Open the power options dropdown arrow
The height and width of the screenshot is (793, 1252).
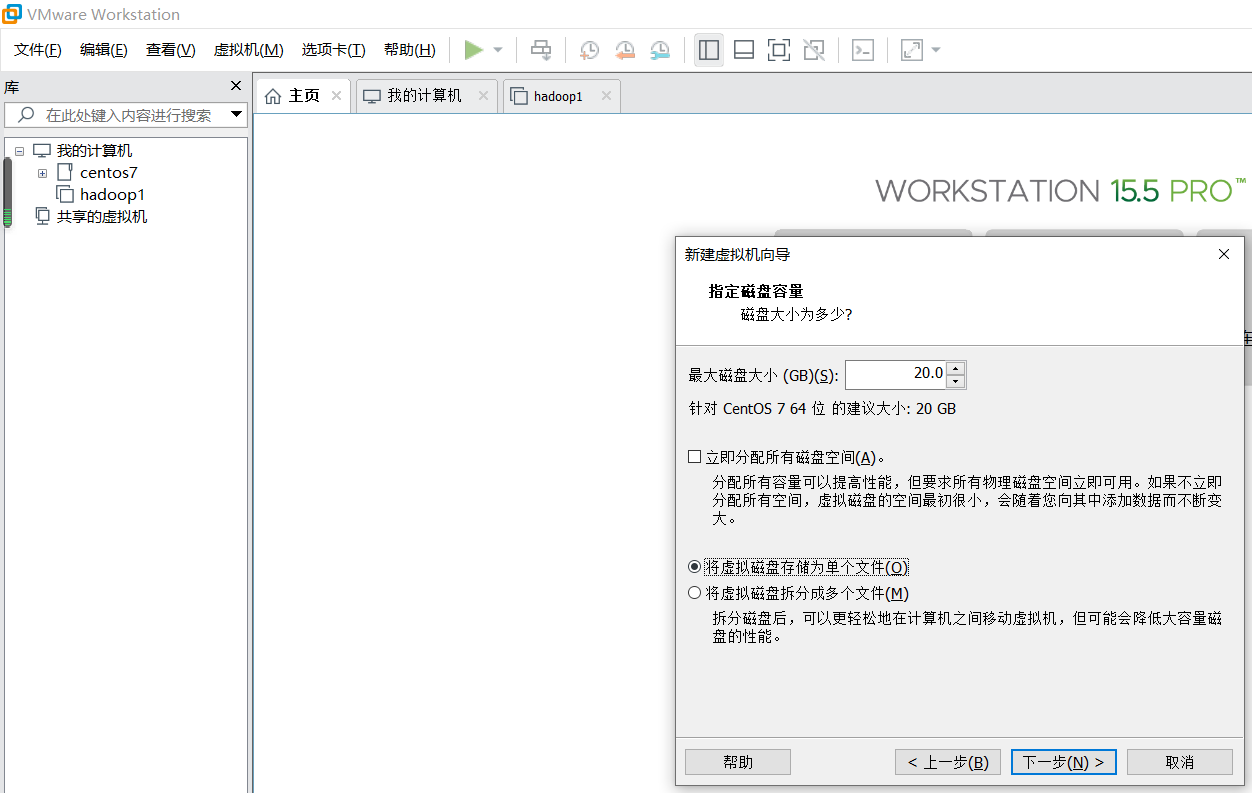tap(498, 50)
